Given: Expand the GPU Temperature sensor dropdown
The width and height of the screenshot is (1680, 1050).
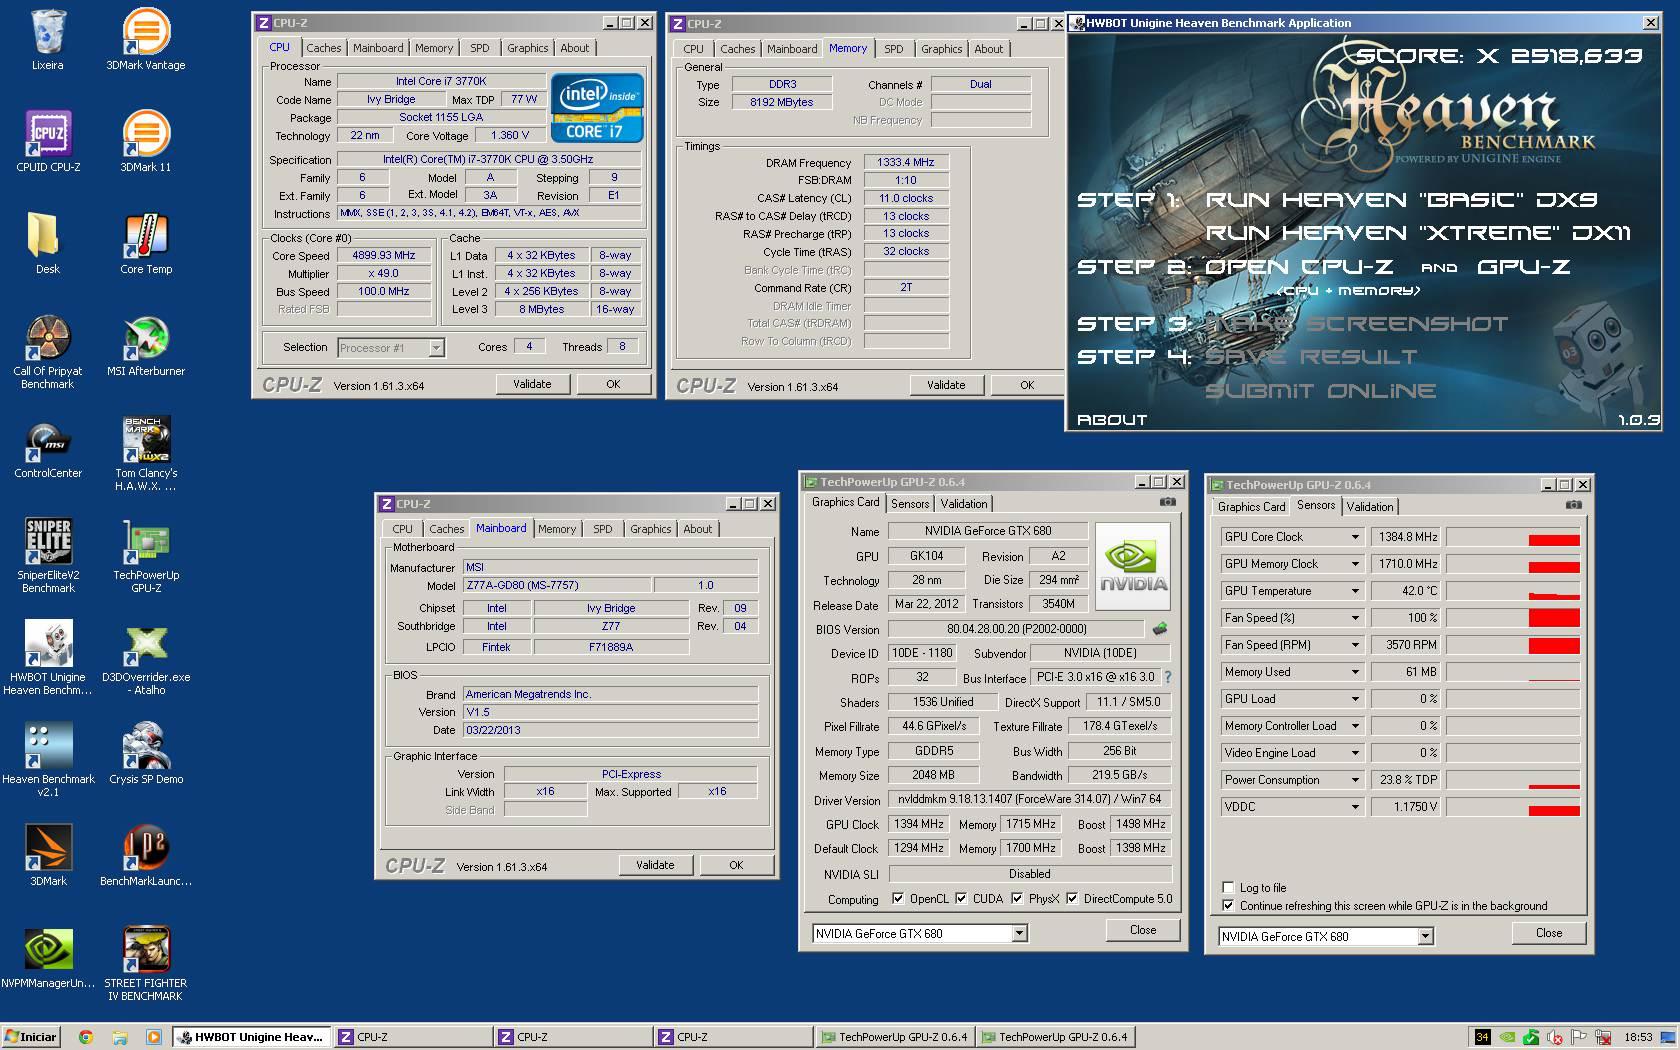Looking at the screenshot, I should (x=1355, y=591).
